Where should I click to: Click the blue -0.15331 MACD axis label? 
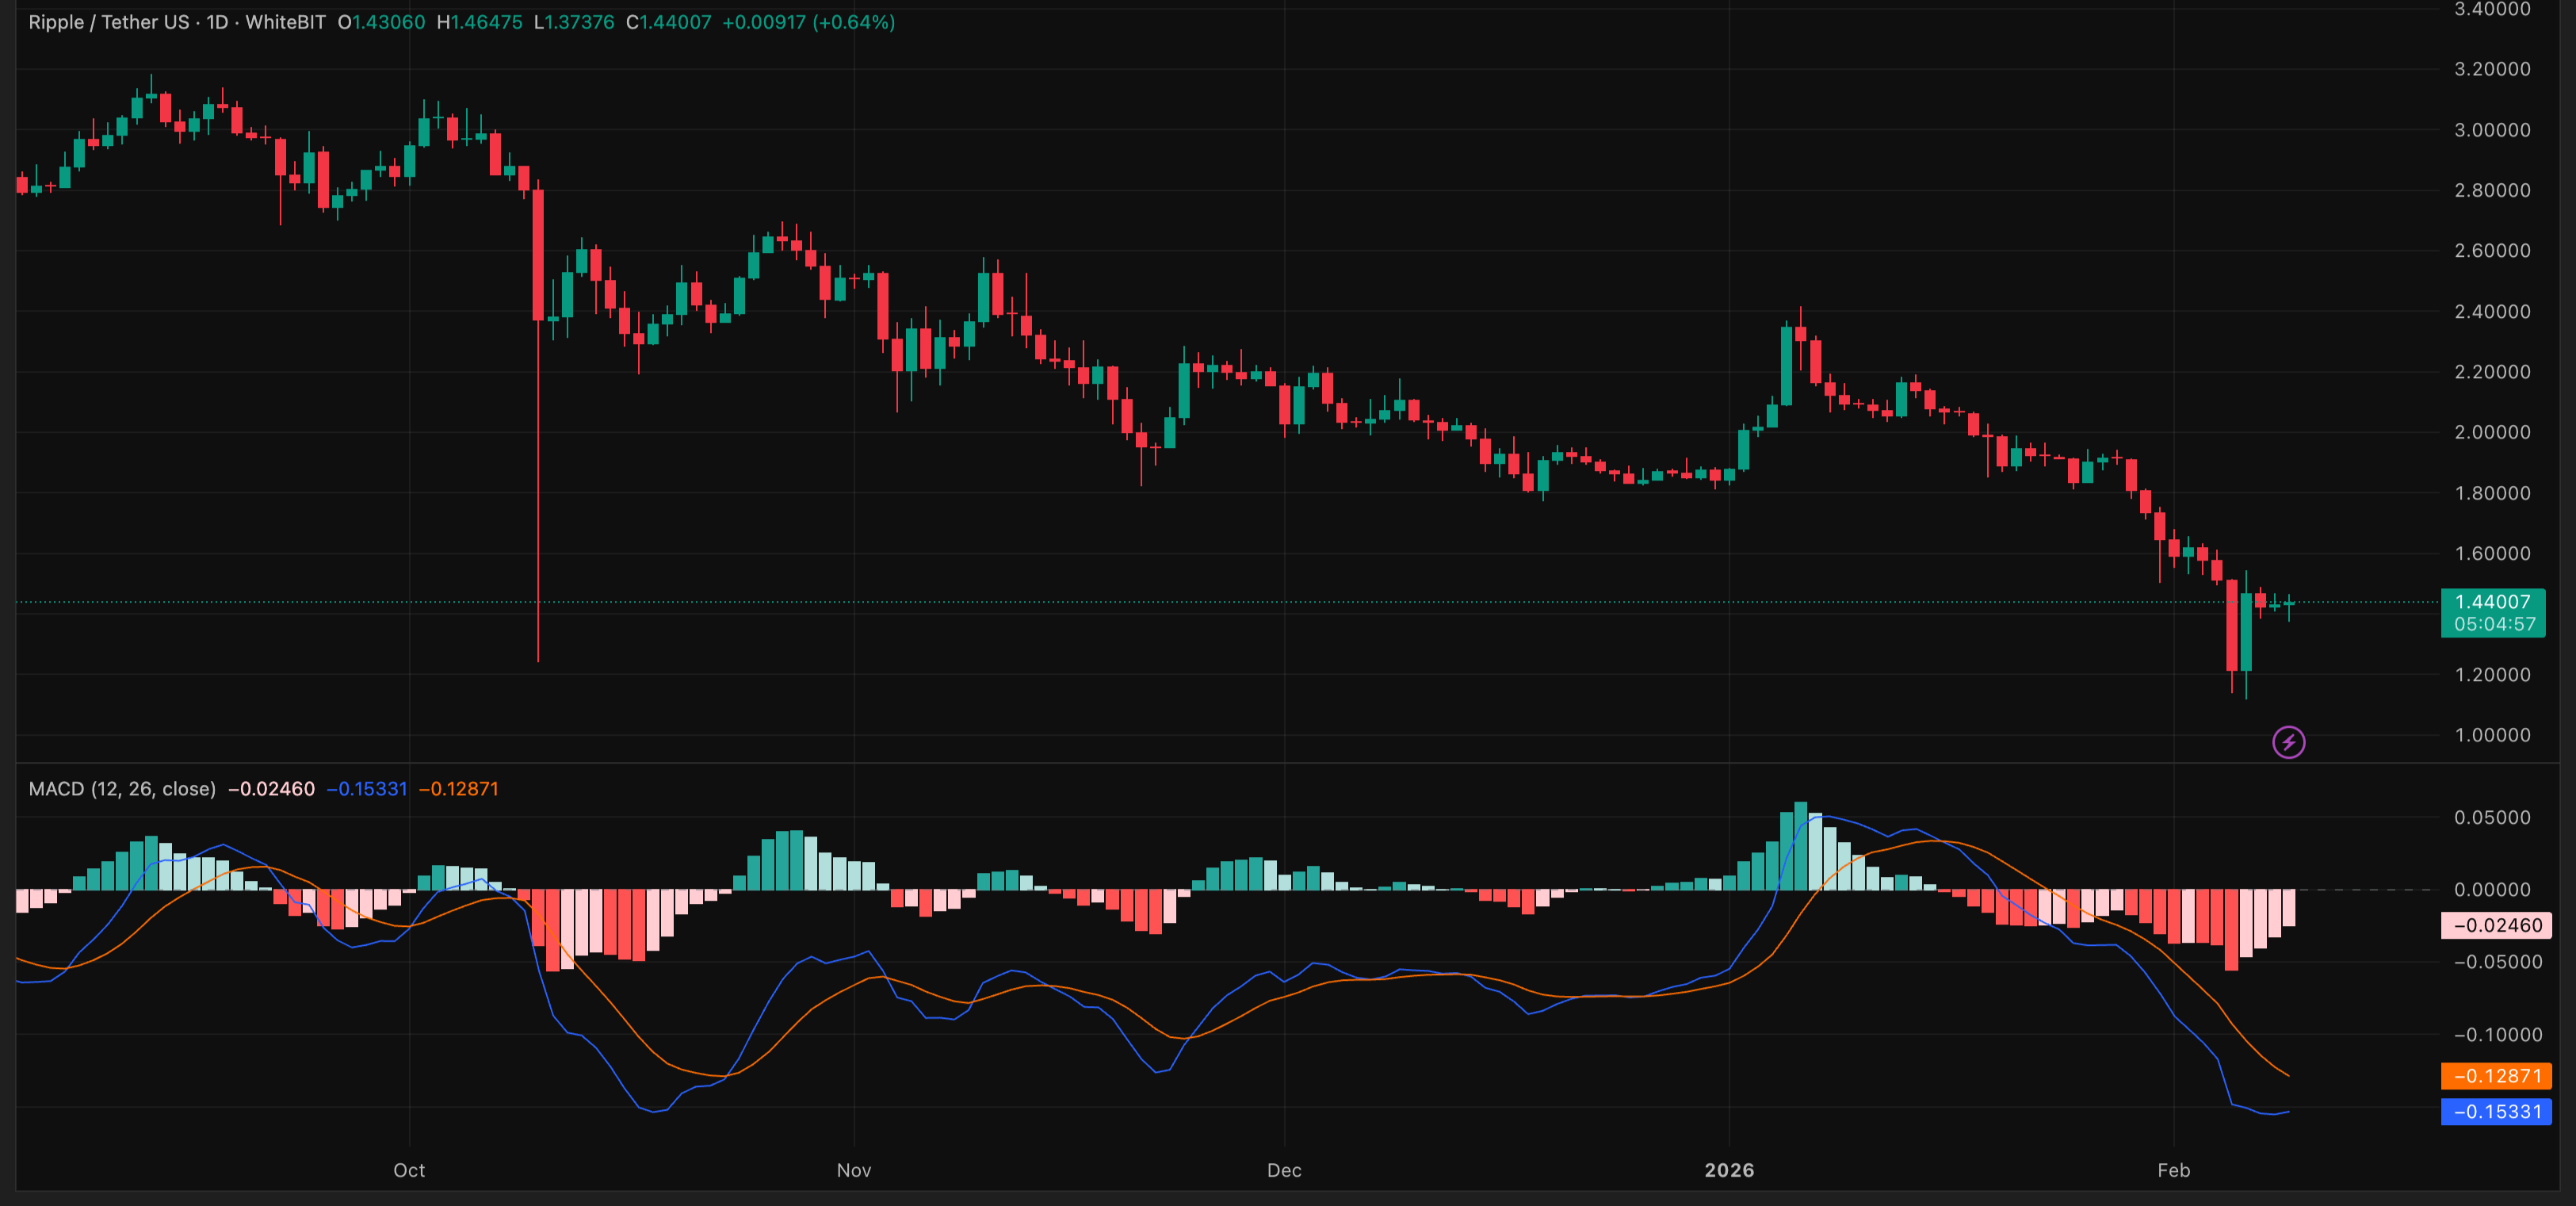(2497, 1112)
